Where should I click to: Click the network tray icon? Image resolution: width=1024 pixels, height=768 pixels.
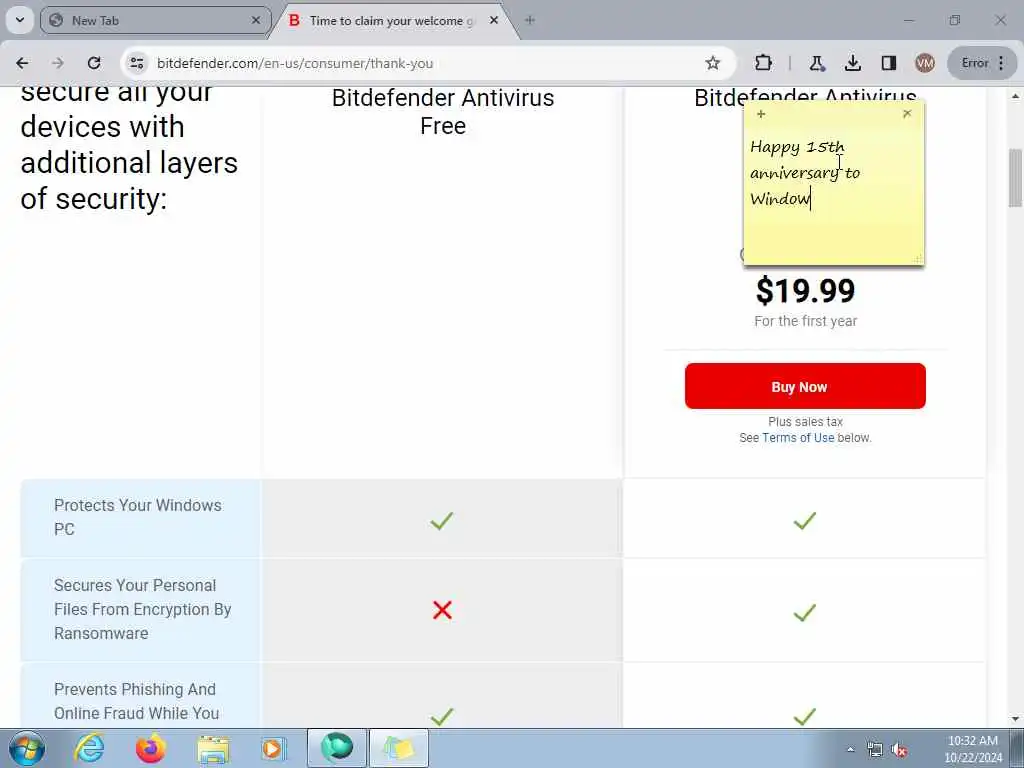coord(874,750)
